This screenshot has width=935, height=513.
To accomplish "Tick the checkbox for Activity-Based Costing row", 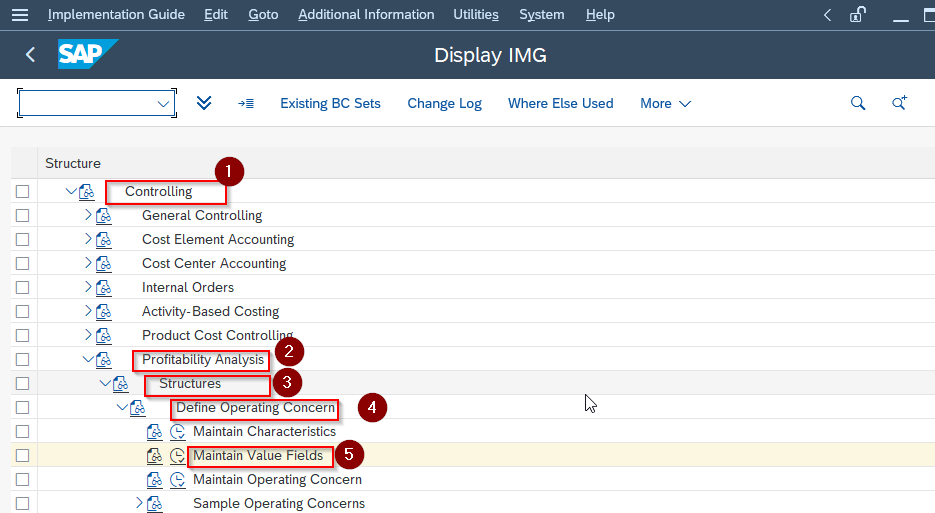I will click(x=23, y=311).
